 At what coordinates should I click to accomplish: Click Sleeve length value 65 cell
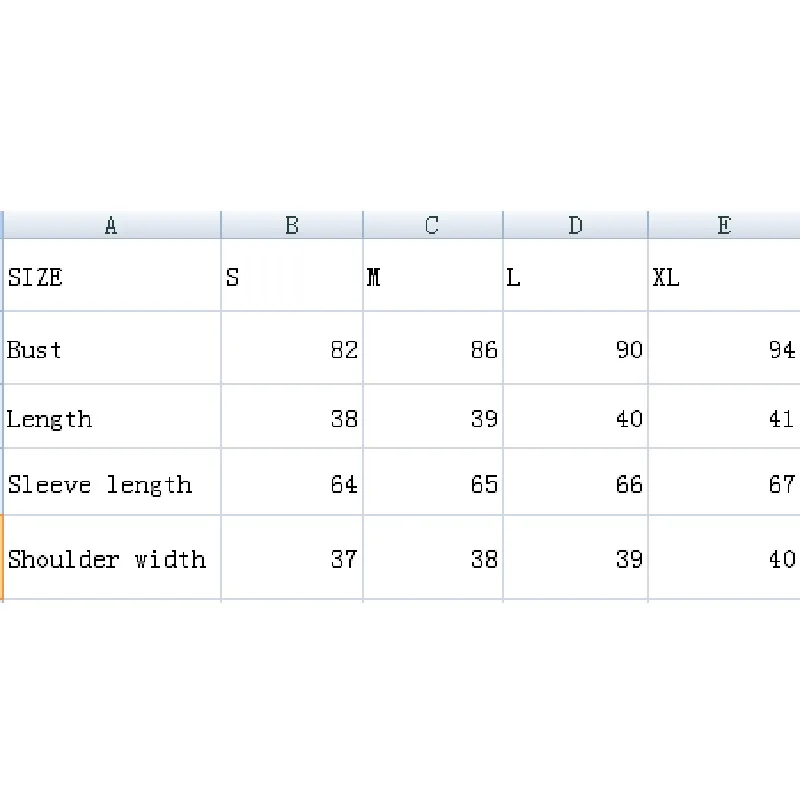pos(432,484)
